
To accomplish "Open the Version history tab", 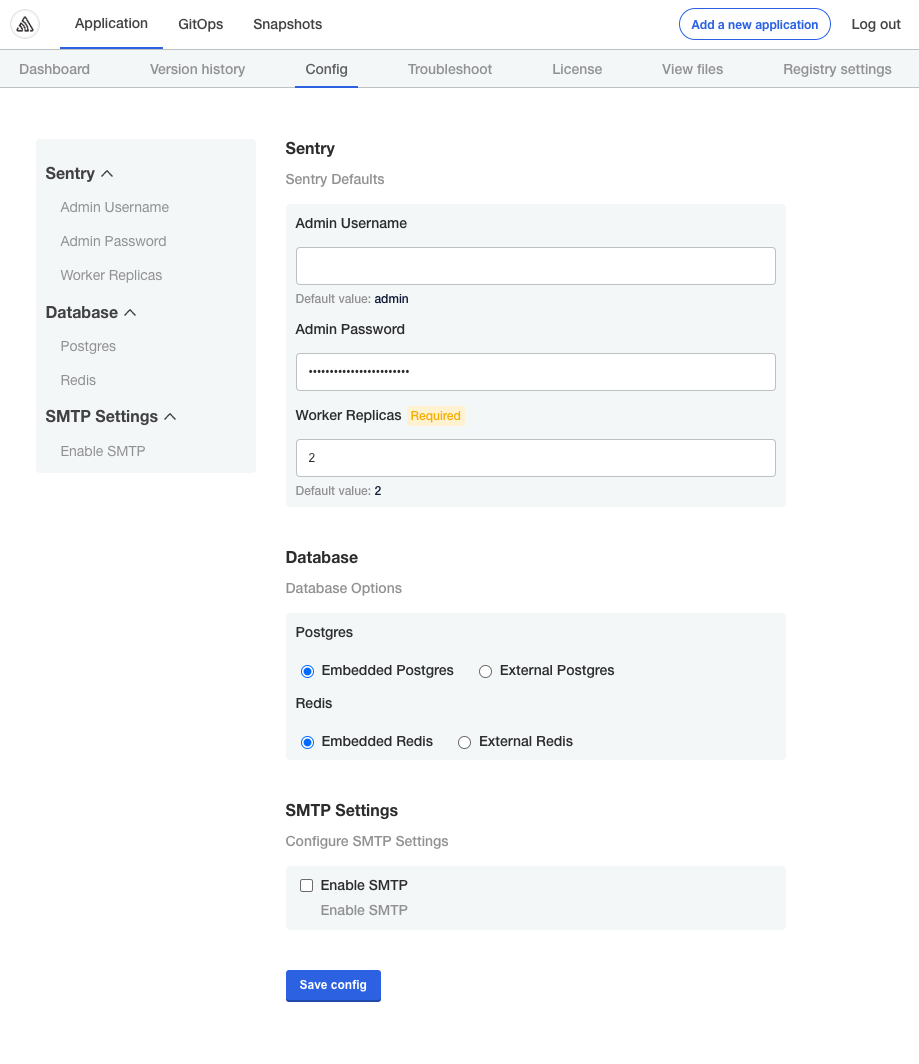I will (x=197, y=69).
